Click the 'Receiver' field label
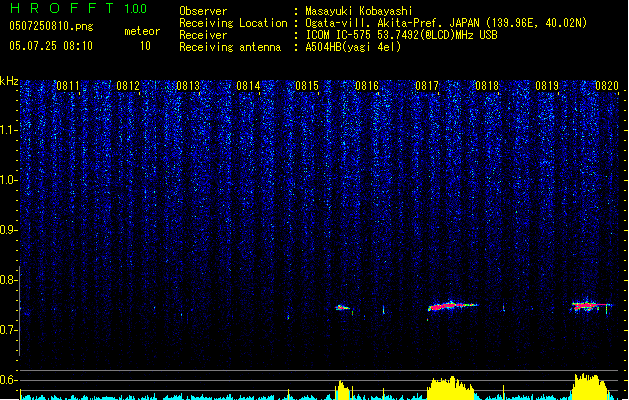Screen dimensions: 629x400 [x=203, y=35]
